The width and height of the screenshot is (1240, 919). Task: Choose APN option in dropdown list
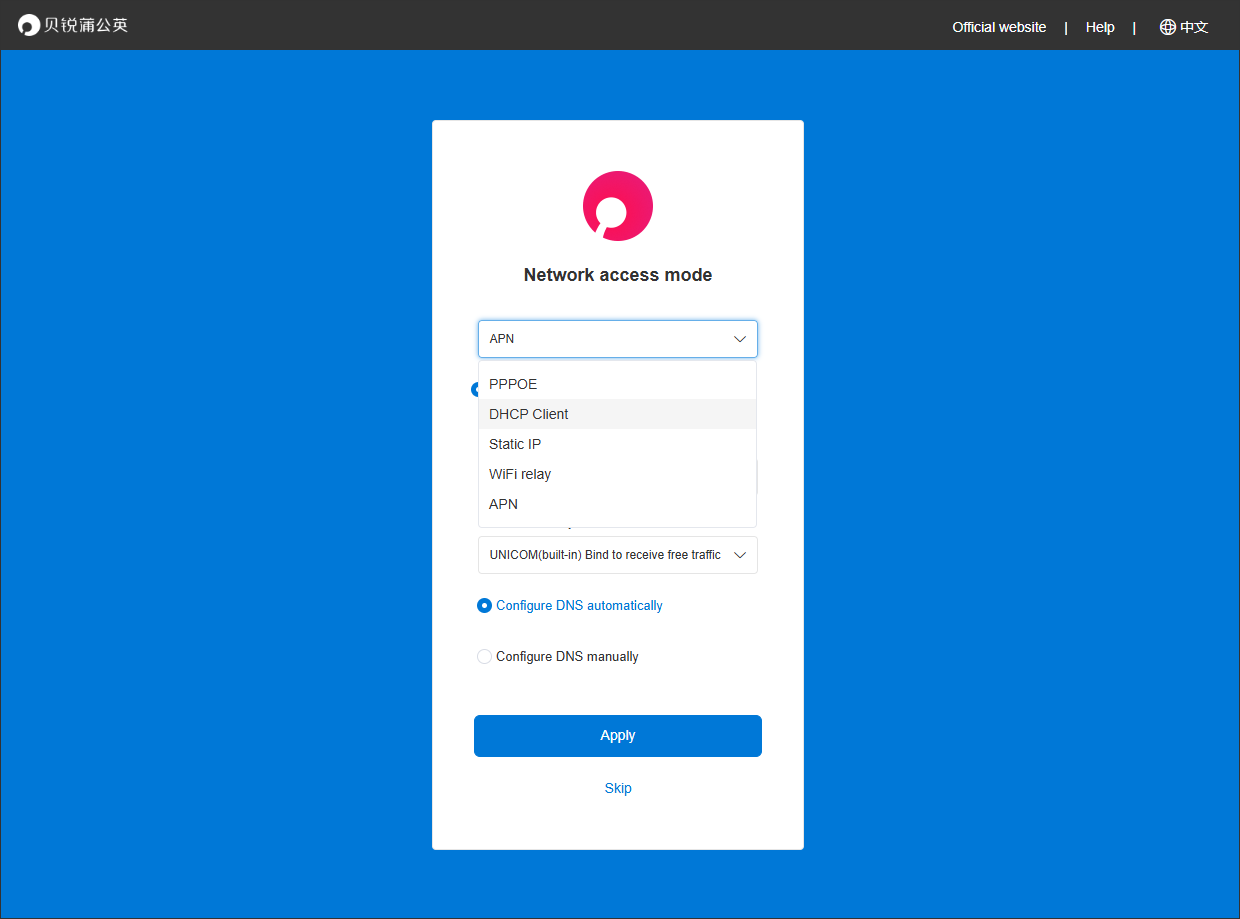pos(618,504)
